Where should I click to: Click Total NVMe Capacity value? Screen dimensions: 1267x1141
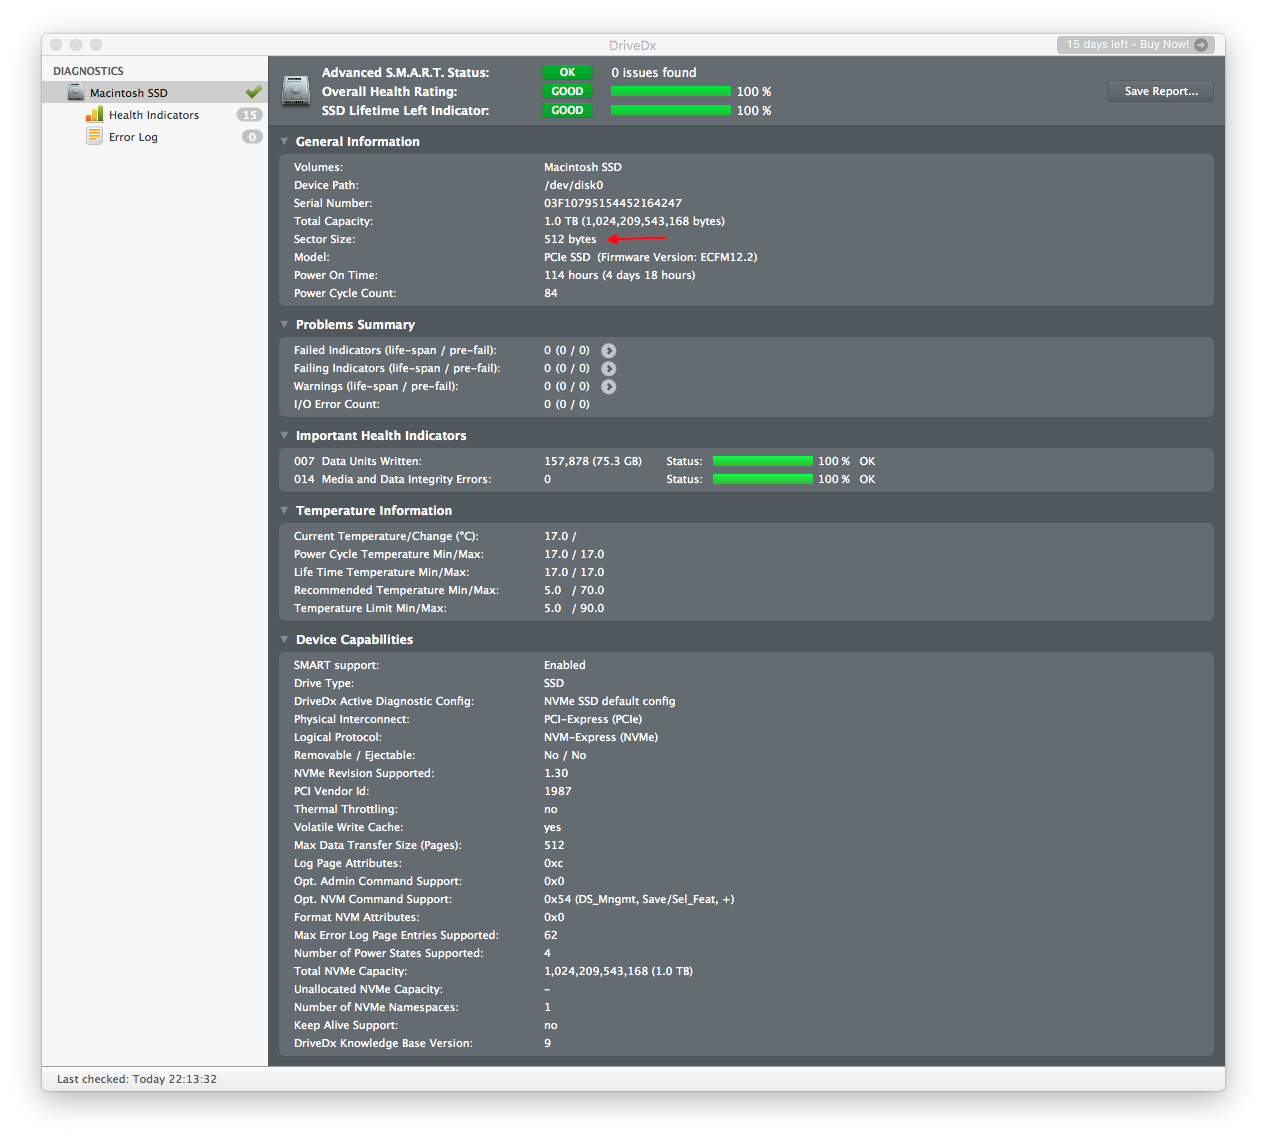[x=619, y=971]
